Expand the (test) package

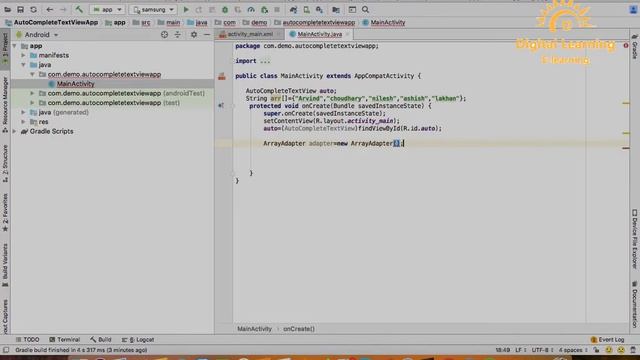click(33, 103)
